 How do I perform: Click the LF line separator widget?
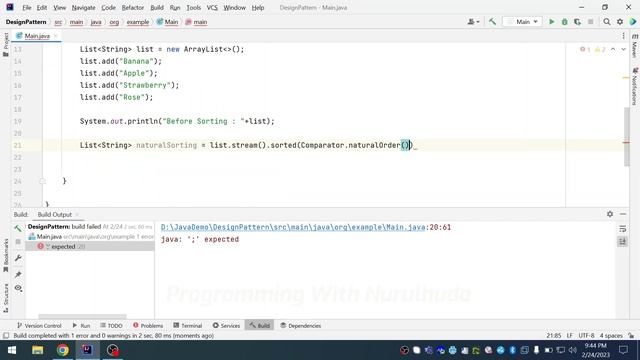[569, 336]
